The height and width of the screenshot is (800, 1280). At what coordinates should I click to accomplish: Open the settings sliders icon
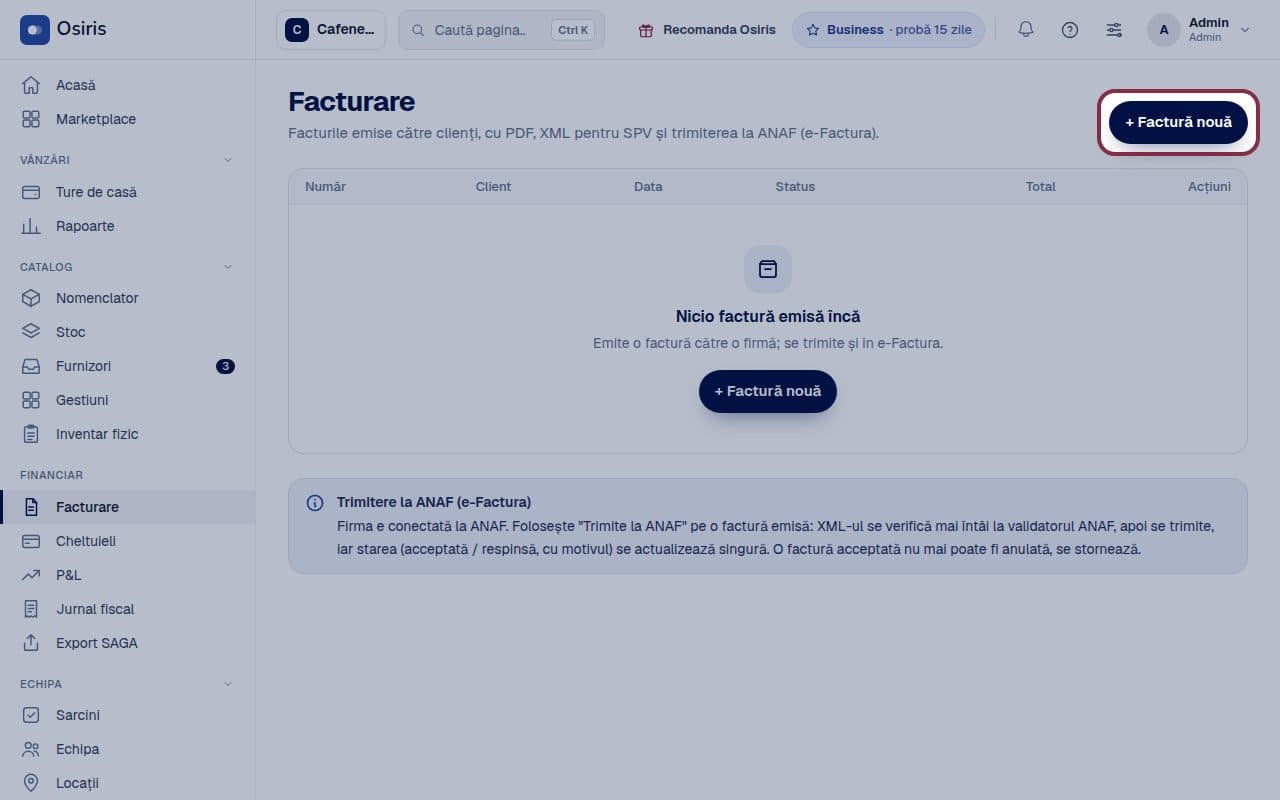[x=1114, y=30]
